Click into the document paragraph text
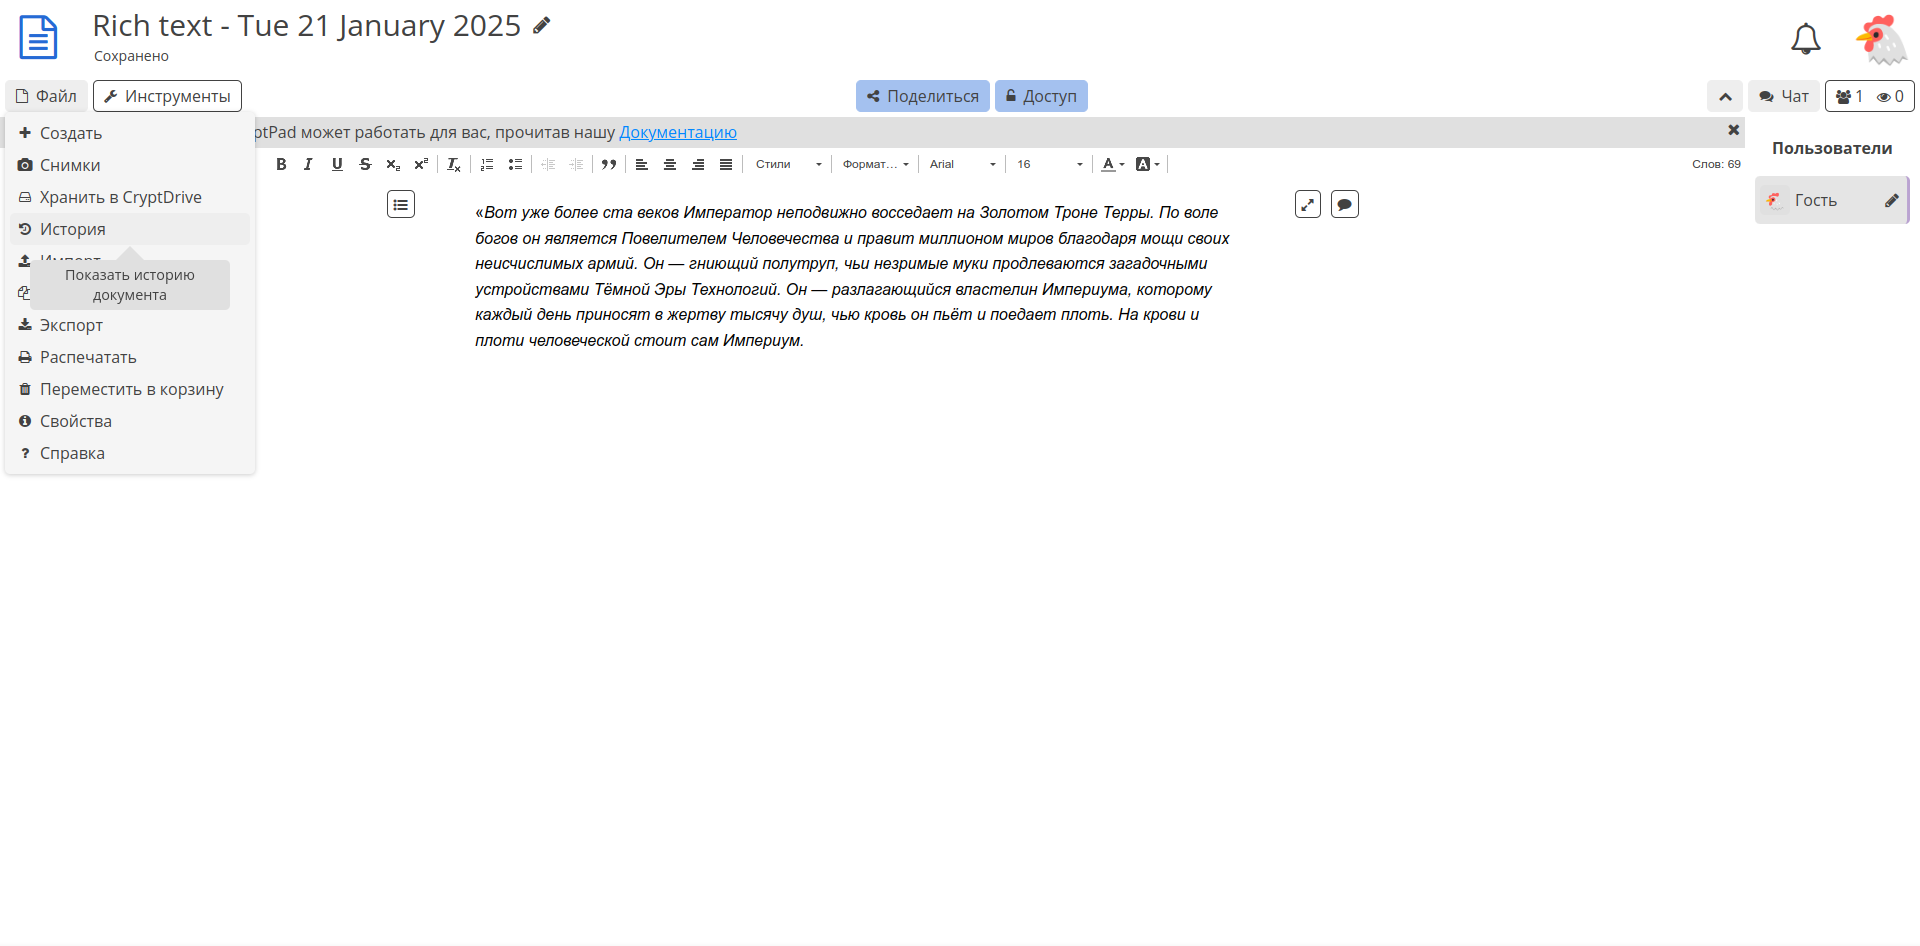This screenshot has width=1920, height=946. [x=852, y=276]
